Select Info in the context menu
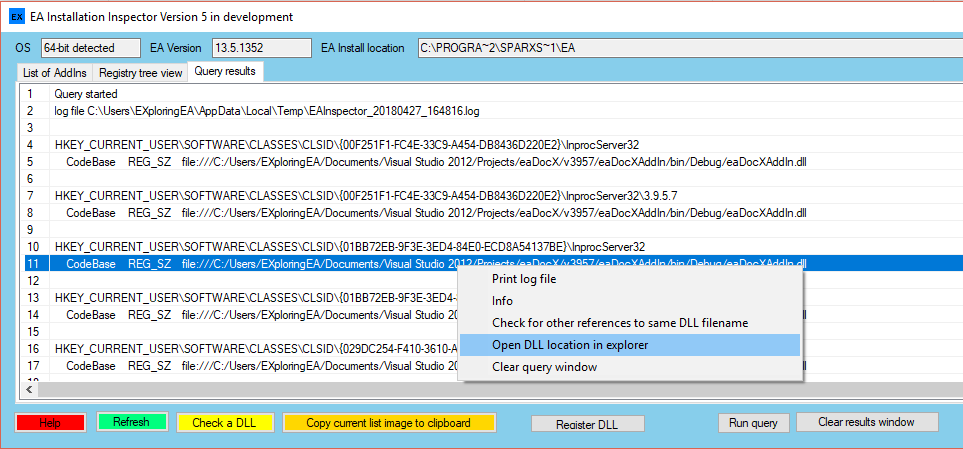This screenshot has height=449, width=963. [x=502, y=301]
